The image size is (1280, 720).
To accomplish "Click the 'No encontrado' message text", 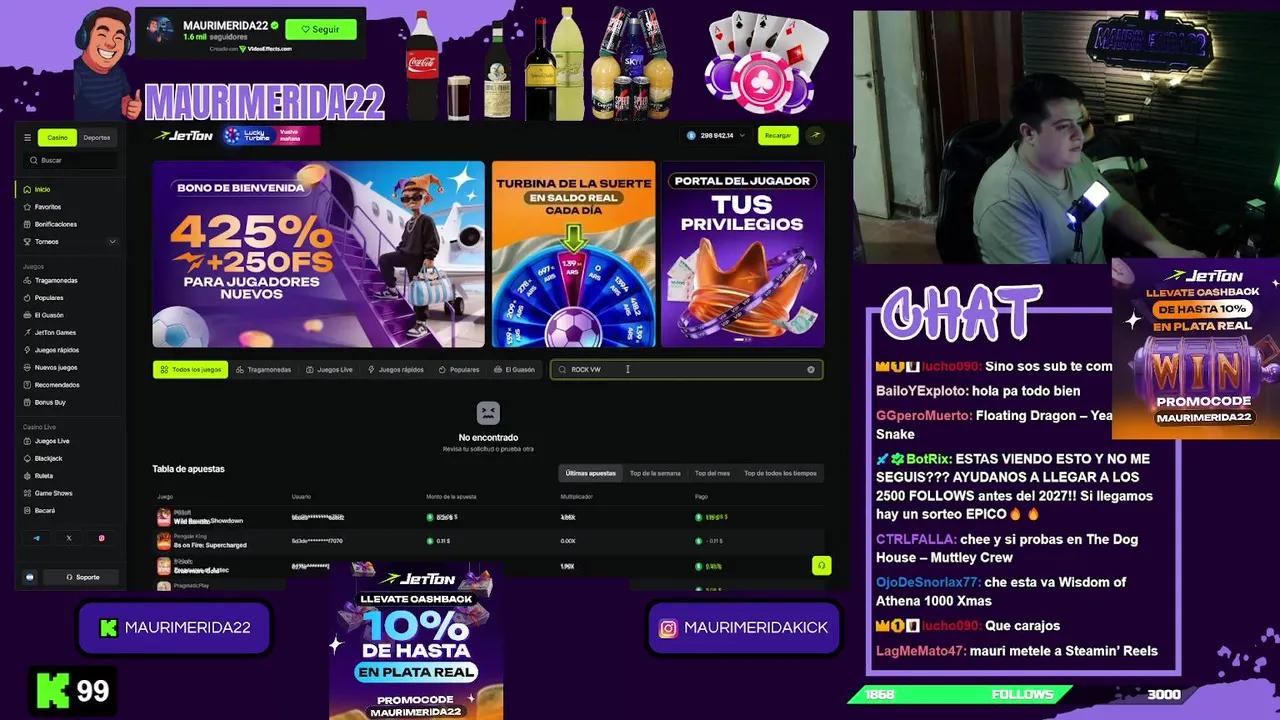I will pyautogui.click(x=488, y=438).
